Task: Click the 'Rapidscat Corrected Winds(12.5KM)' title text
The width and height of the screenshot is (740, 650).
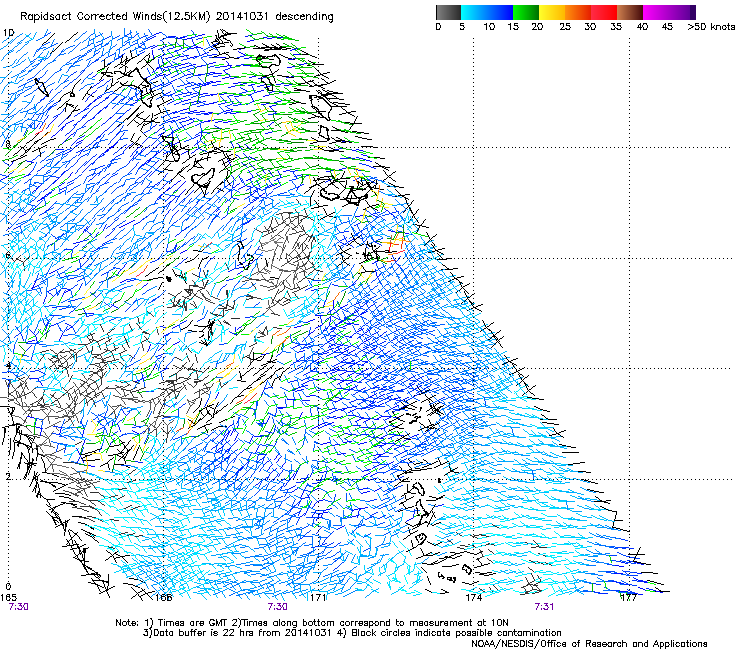Action: (x=116, y=17)
